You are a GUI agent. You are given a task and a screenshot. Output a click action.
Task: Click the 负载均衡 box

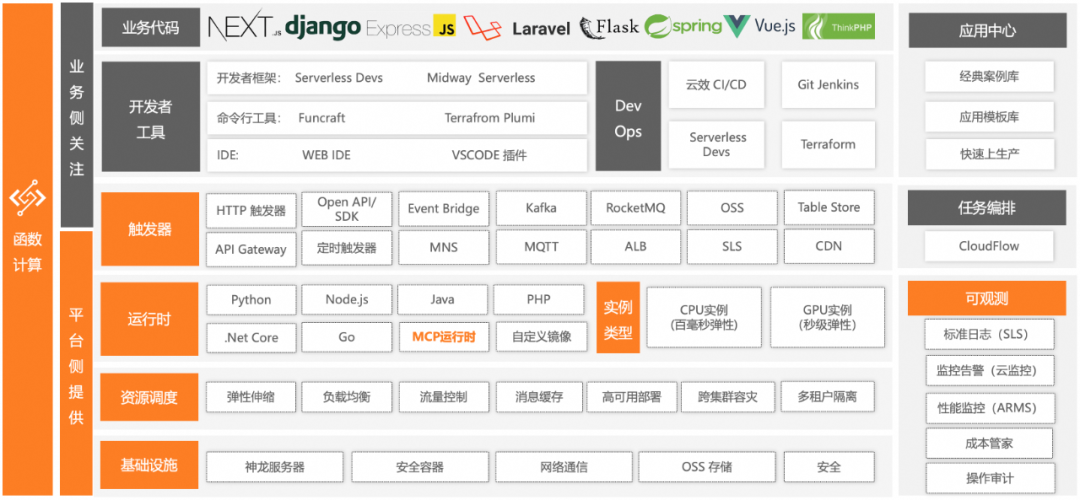click(x=347, y=397)
